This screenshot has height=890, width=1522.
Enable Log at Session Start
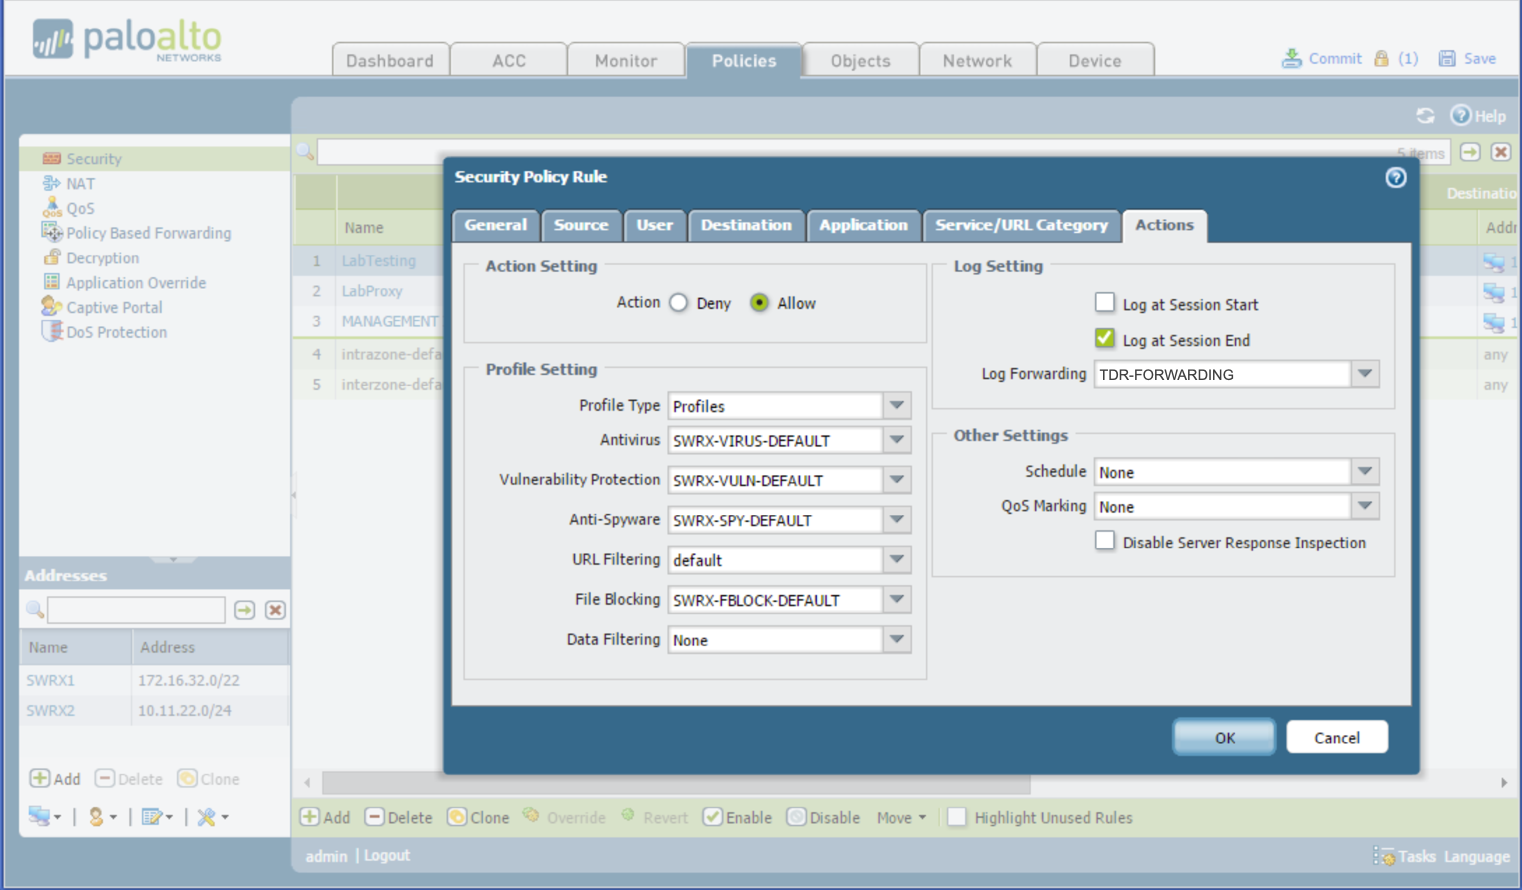tap(1105, 302)
